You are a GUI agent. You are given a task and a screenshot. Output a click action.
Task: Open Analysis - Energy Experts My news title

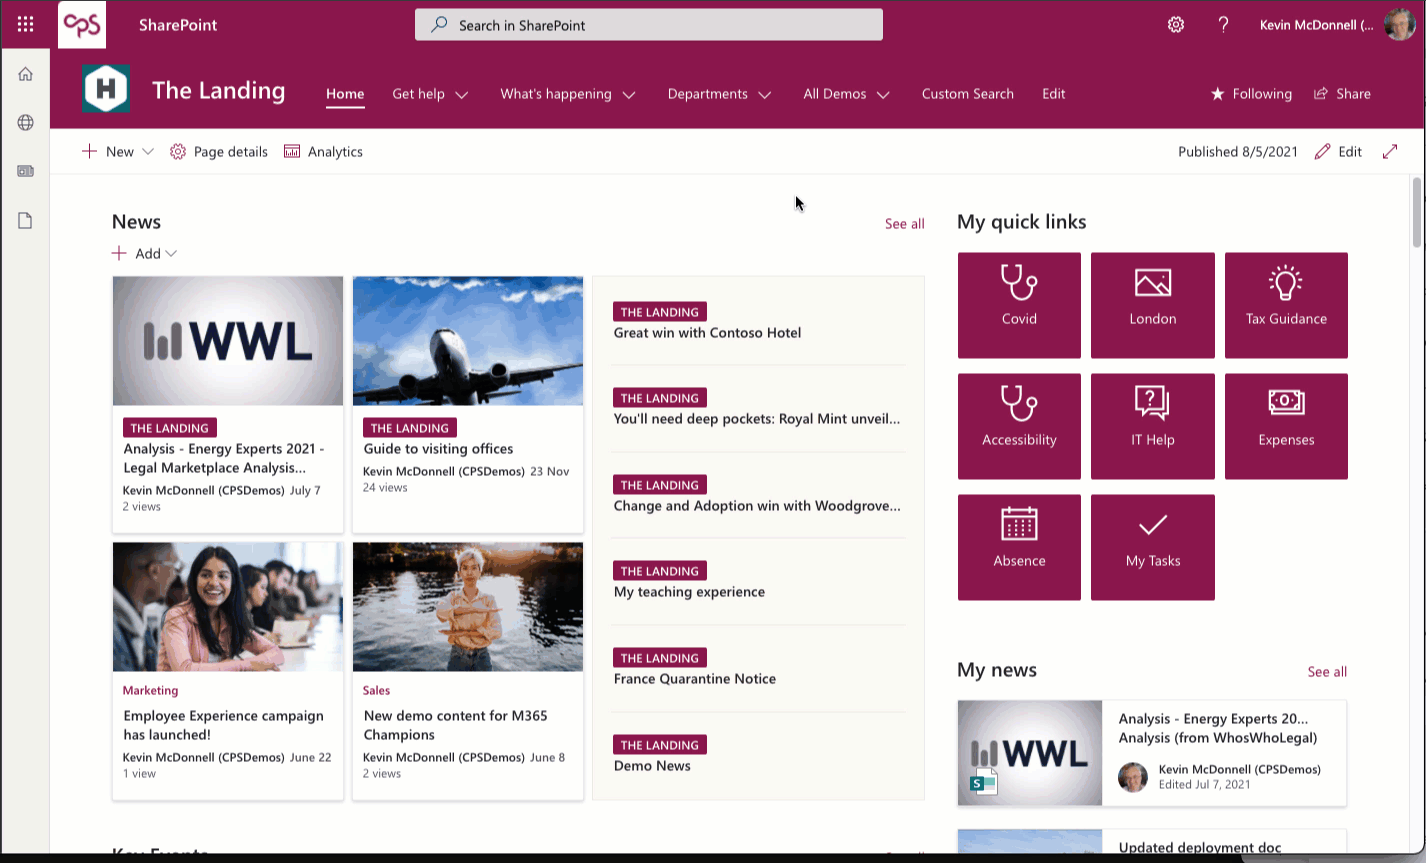coord(1218,728)
